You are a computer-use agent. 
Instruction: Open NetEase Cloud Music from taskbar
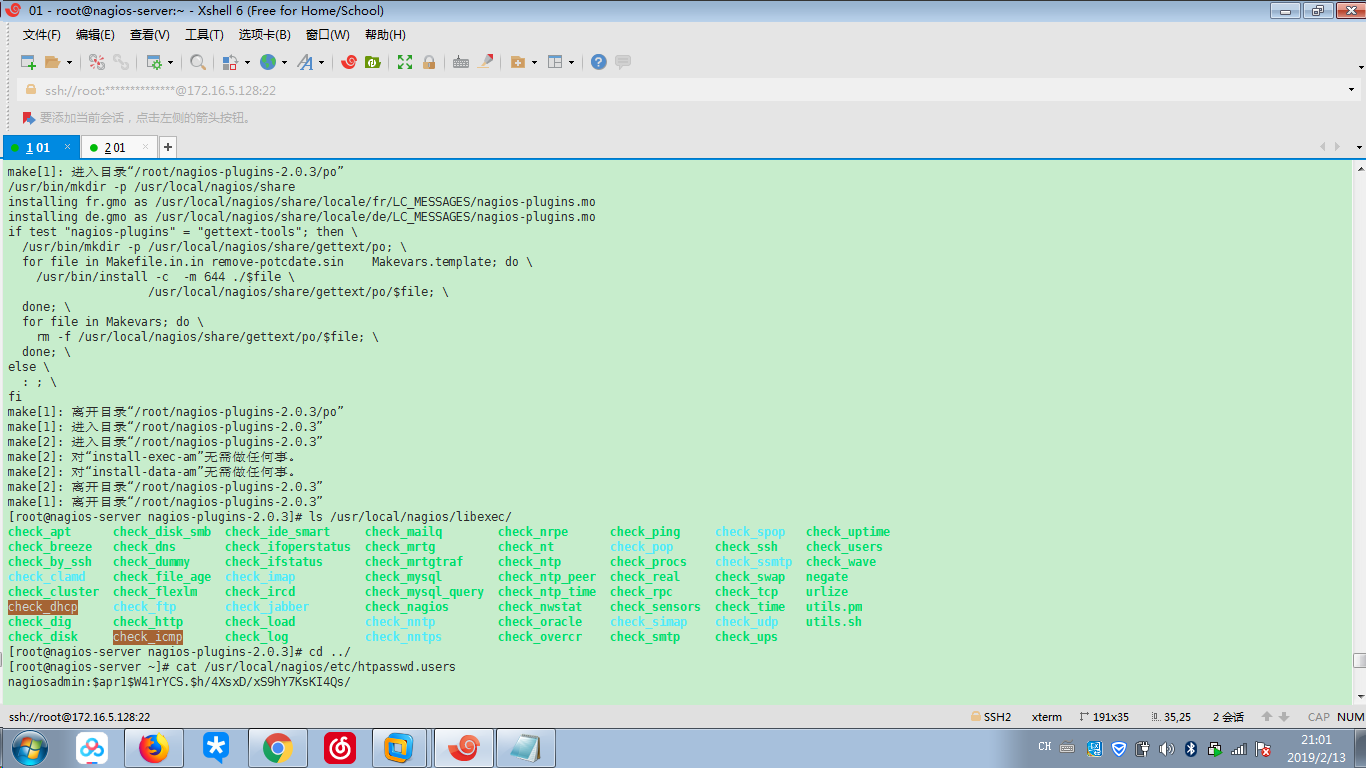[340, 748]
